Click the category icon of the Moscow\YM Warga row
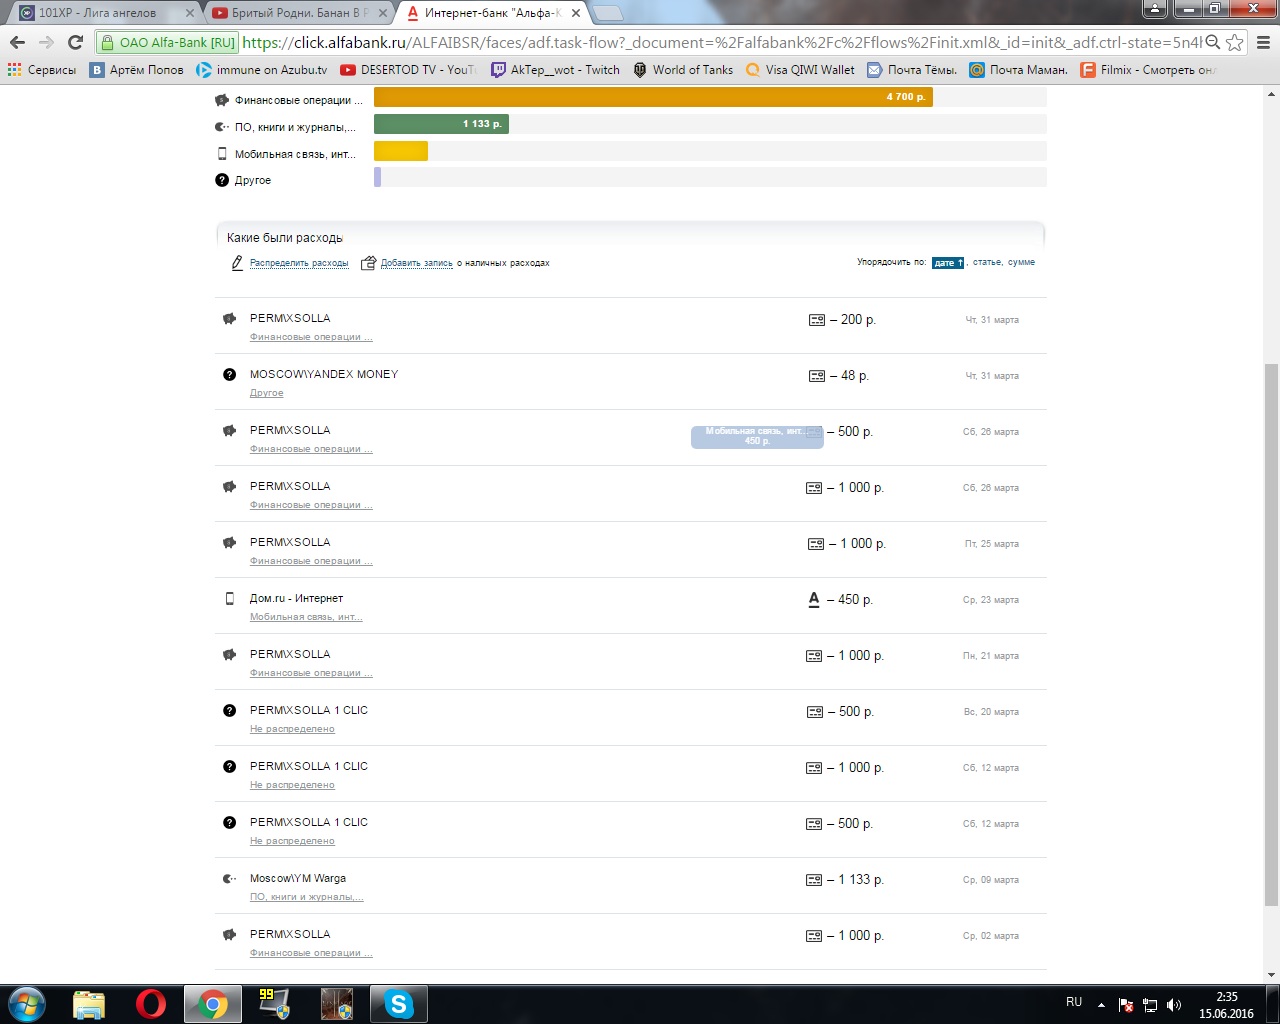Viewport: 1280px width, 1024px height. tap(229, 878)
